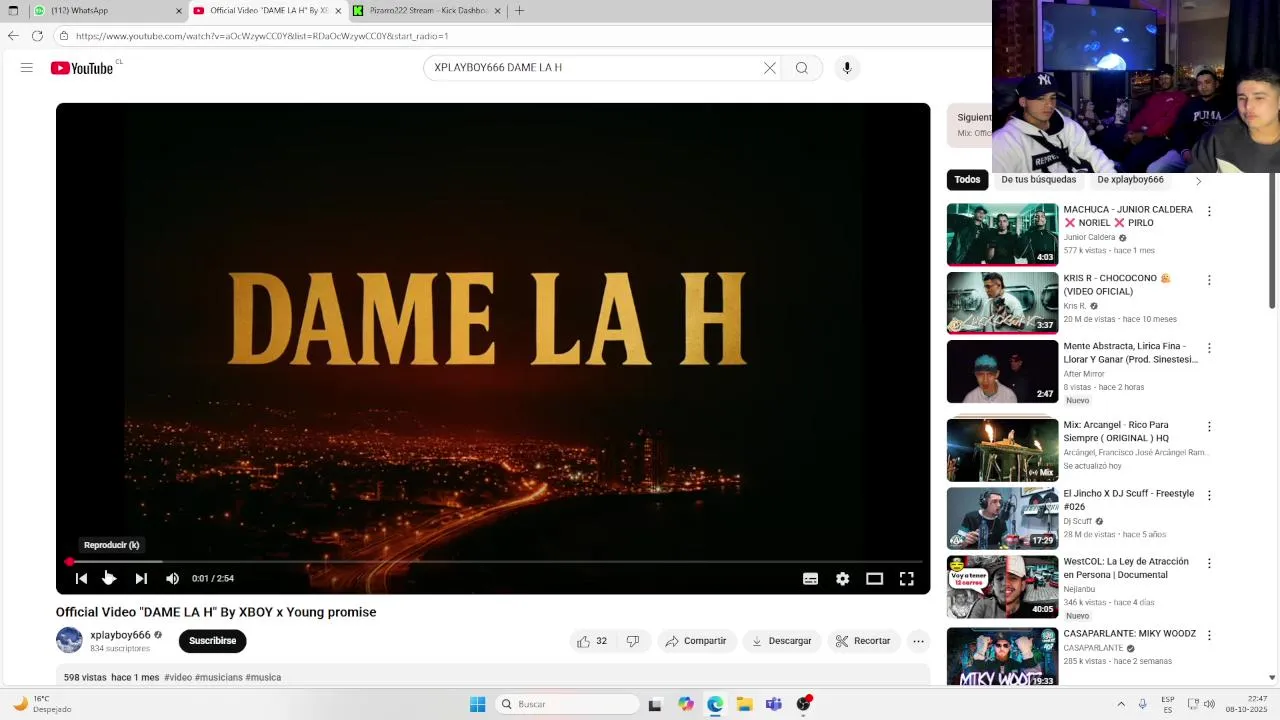The width and height of the screenshot is (1280, 720).
Task: Click the page vertical scrollbar
Action: click(x=1272, y=240)
